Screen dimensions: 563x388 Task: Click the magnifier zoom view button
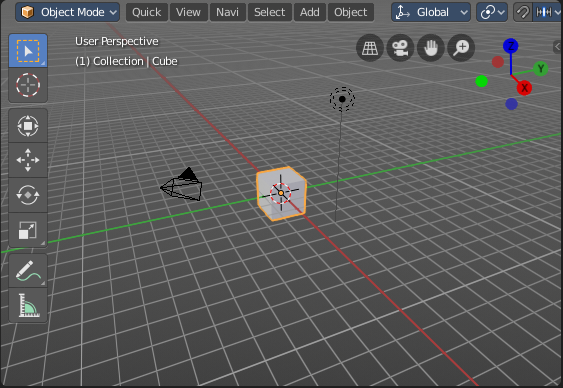coord(461,48)
